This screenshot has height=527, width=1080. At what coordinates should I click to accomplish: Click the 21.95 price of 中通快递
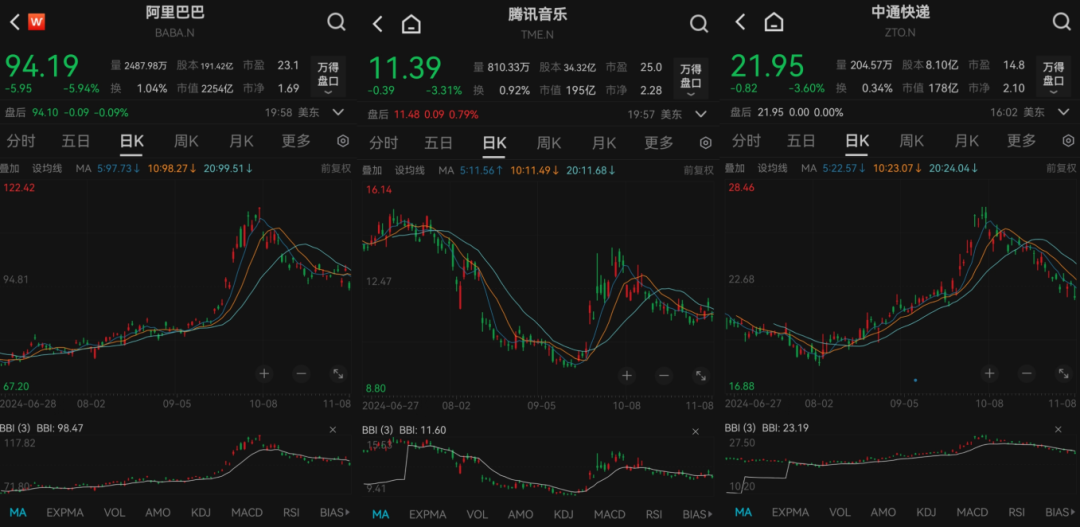click(x=768, y=66)
